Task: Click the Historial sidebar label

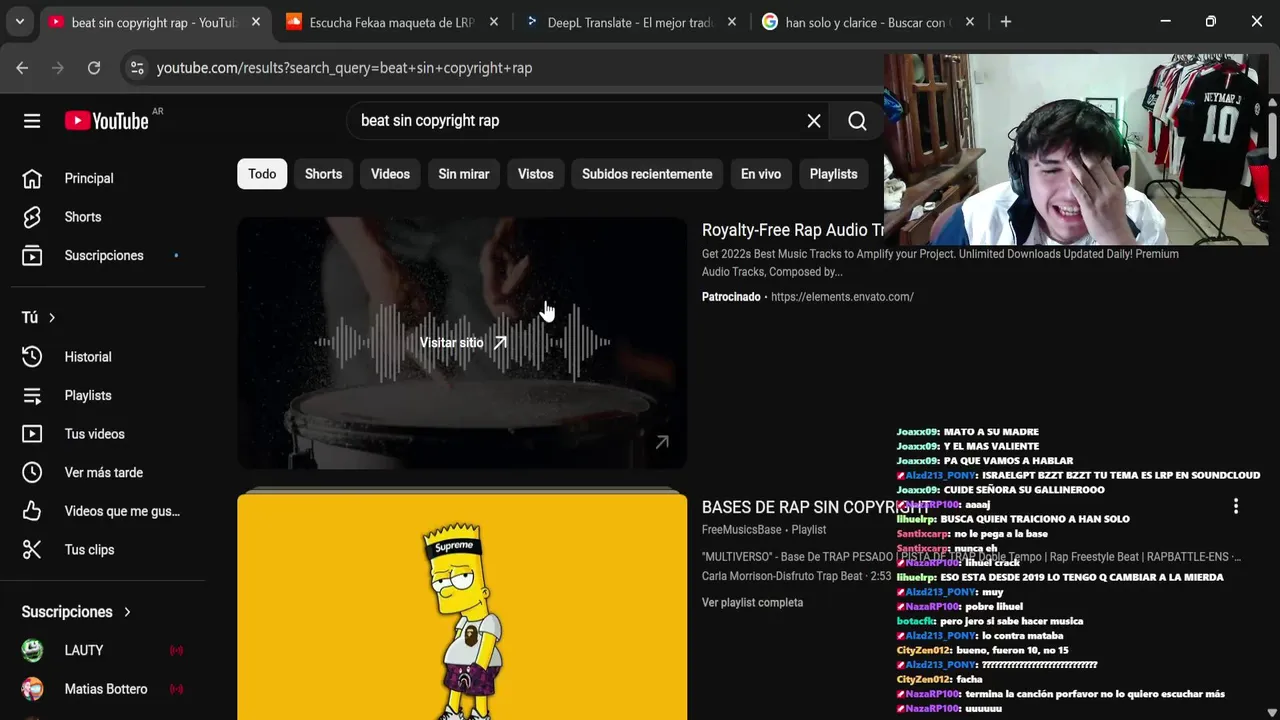Action: pyautogui.click(x=88, y=357)
